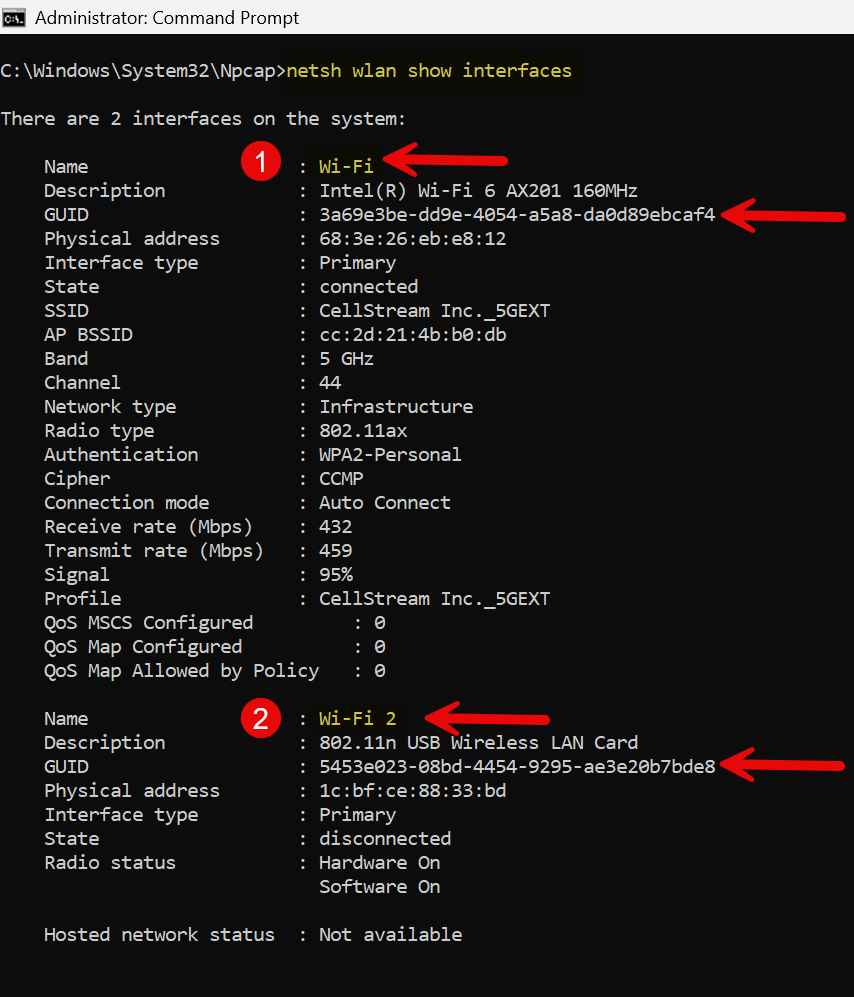
Task: Click the SSID value CellStream Inc._5GEXT
Action: tap(434, 311)
